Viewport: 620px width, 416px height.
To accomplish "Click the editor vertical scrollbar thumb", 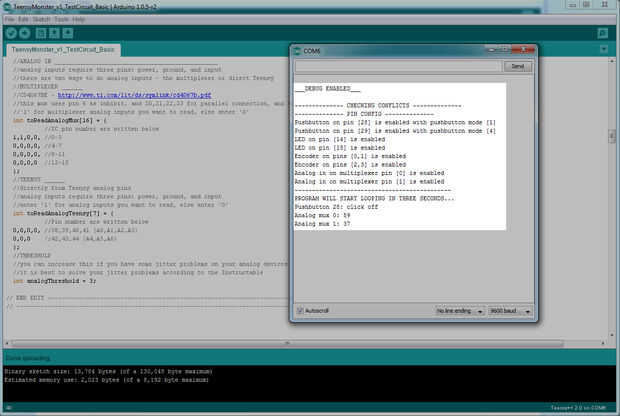I will 612,136.
